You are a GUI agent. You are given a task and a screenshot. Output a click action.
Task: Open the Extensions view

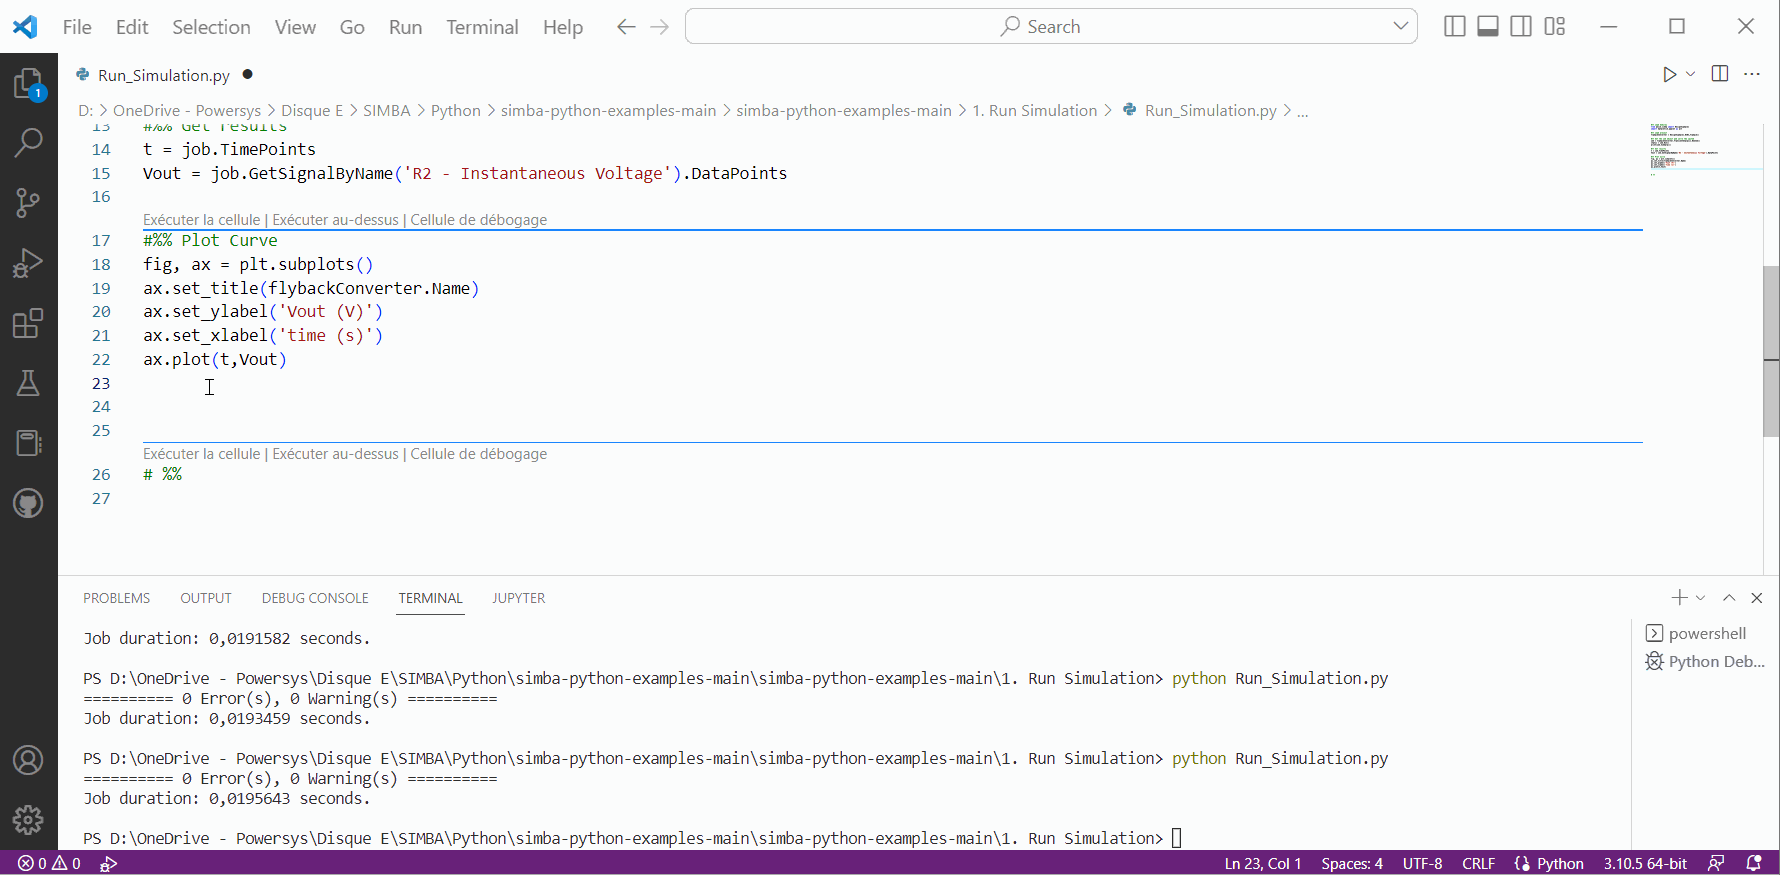coord(28,324)
